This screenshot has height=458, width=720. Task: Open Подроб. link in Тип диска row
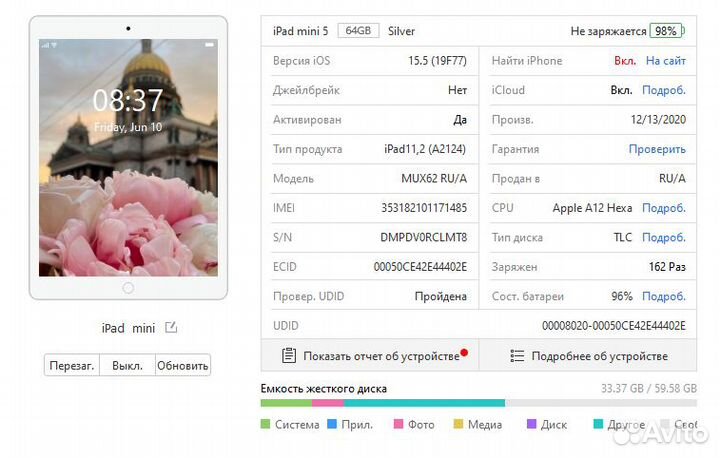[x=664, y=237]
